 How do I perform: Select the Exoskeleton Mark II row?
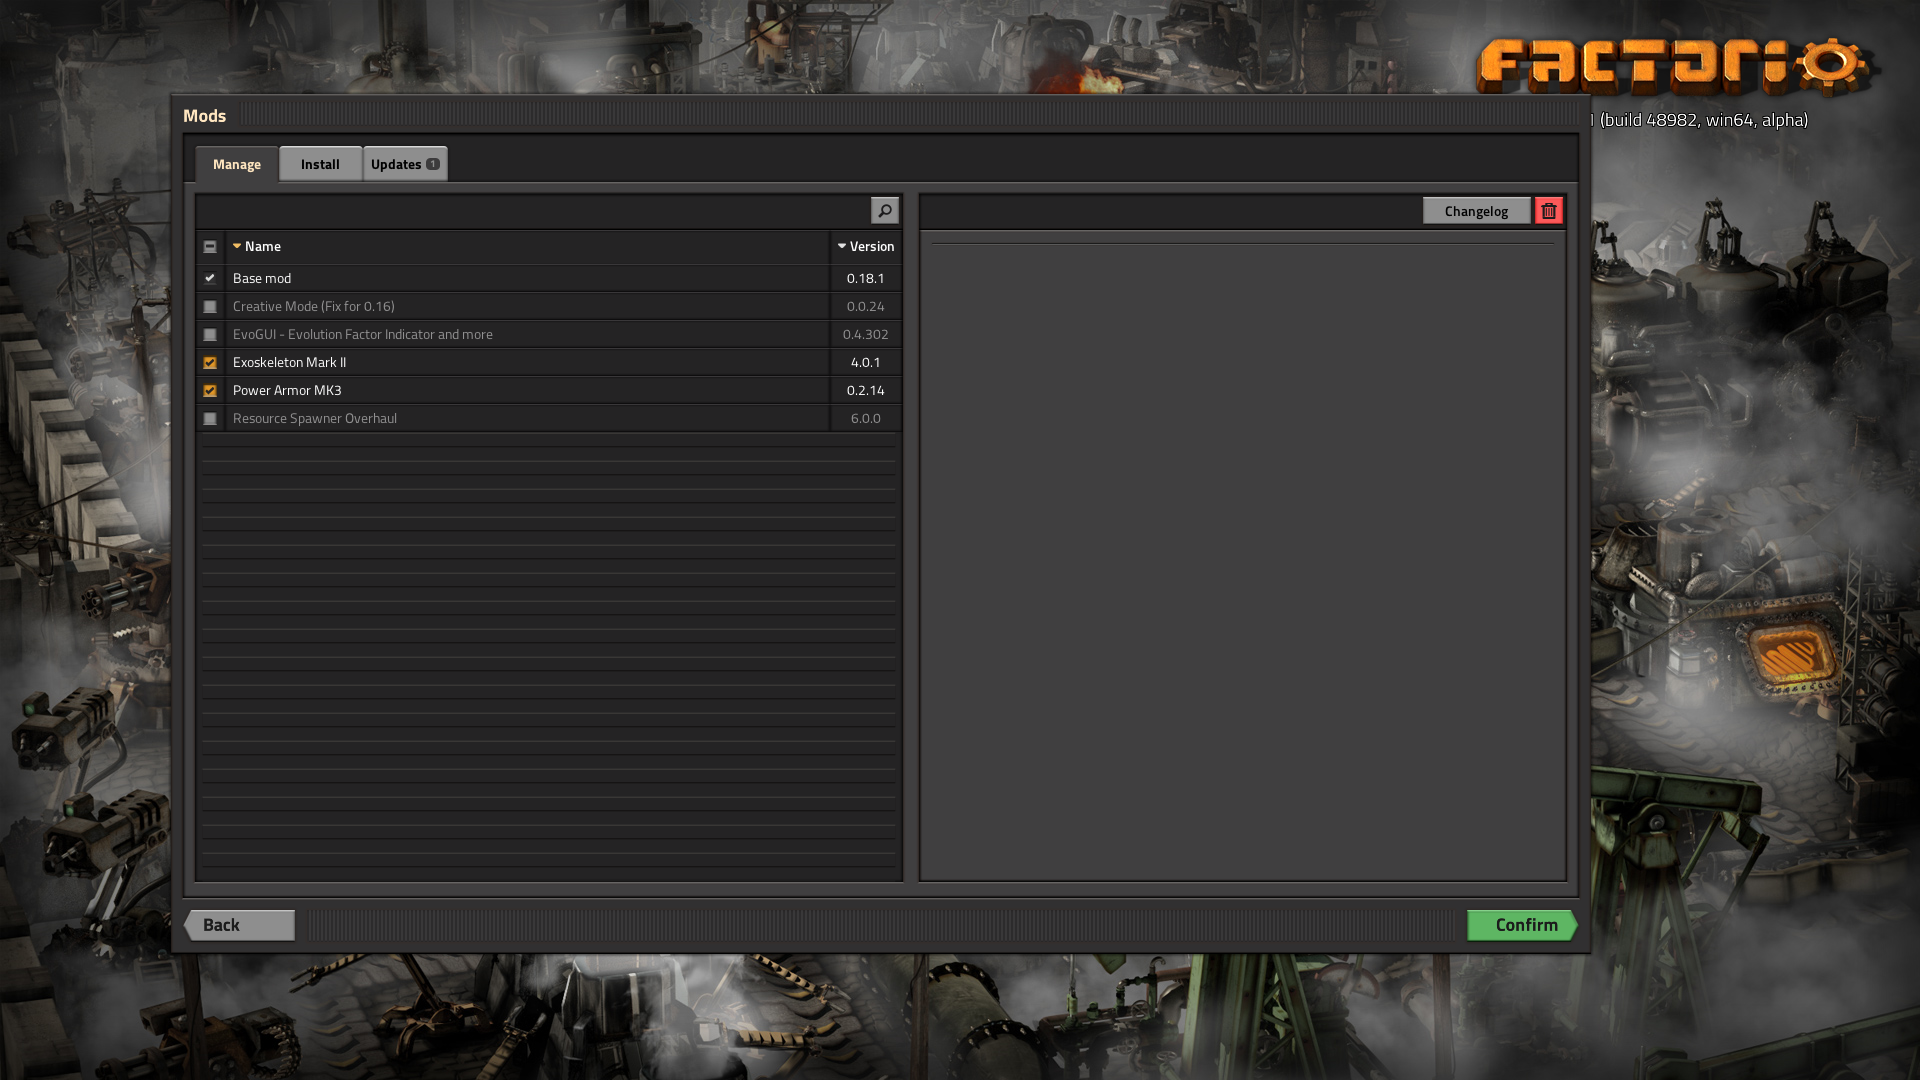(549, 362)
